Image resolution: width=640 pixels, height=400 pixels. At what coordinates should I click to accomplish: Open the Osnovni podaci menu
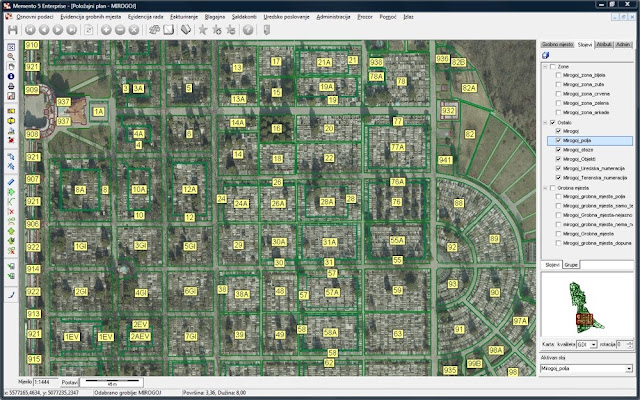(35, 17)
